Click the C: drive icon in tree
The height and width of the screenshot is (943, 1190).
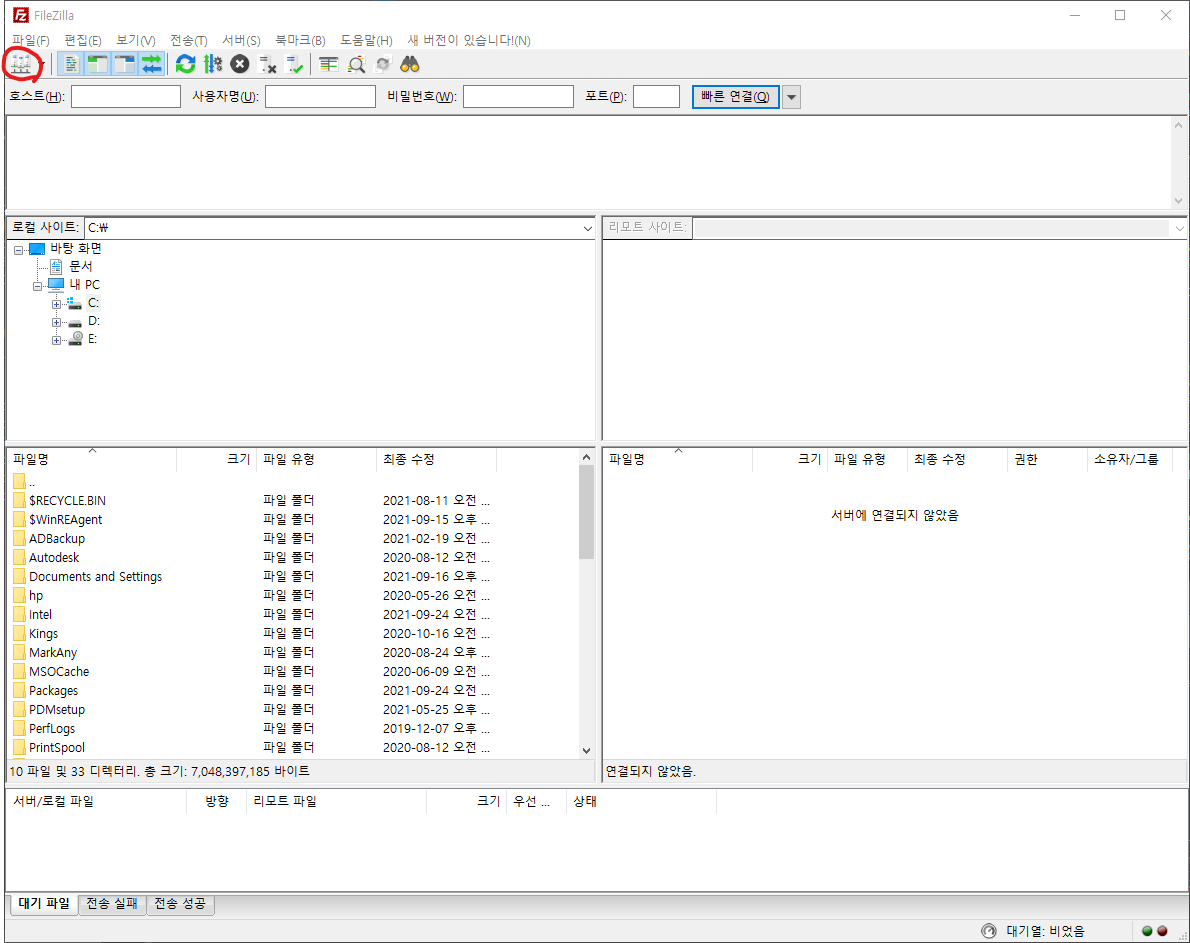tap(74, 303)
